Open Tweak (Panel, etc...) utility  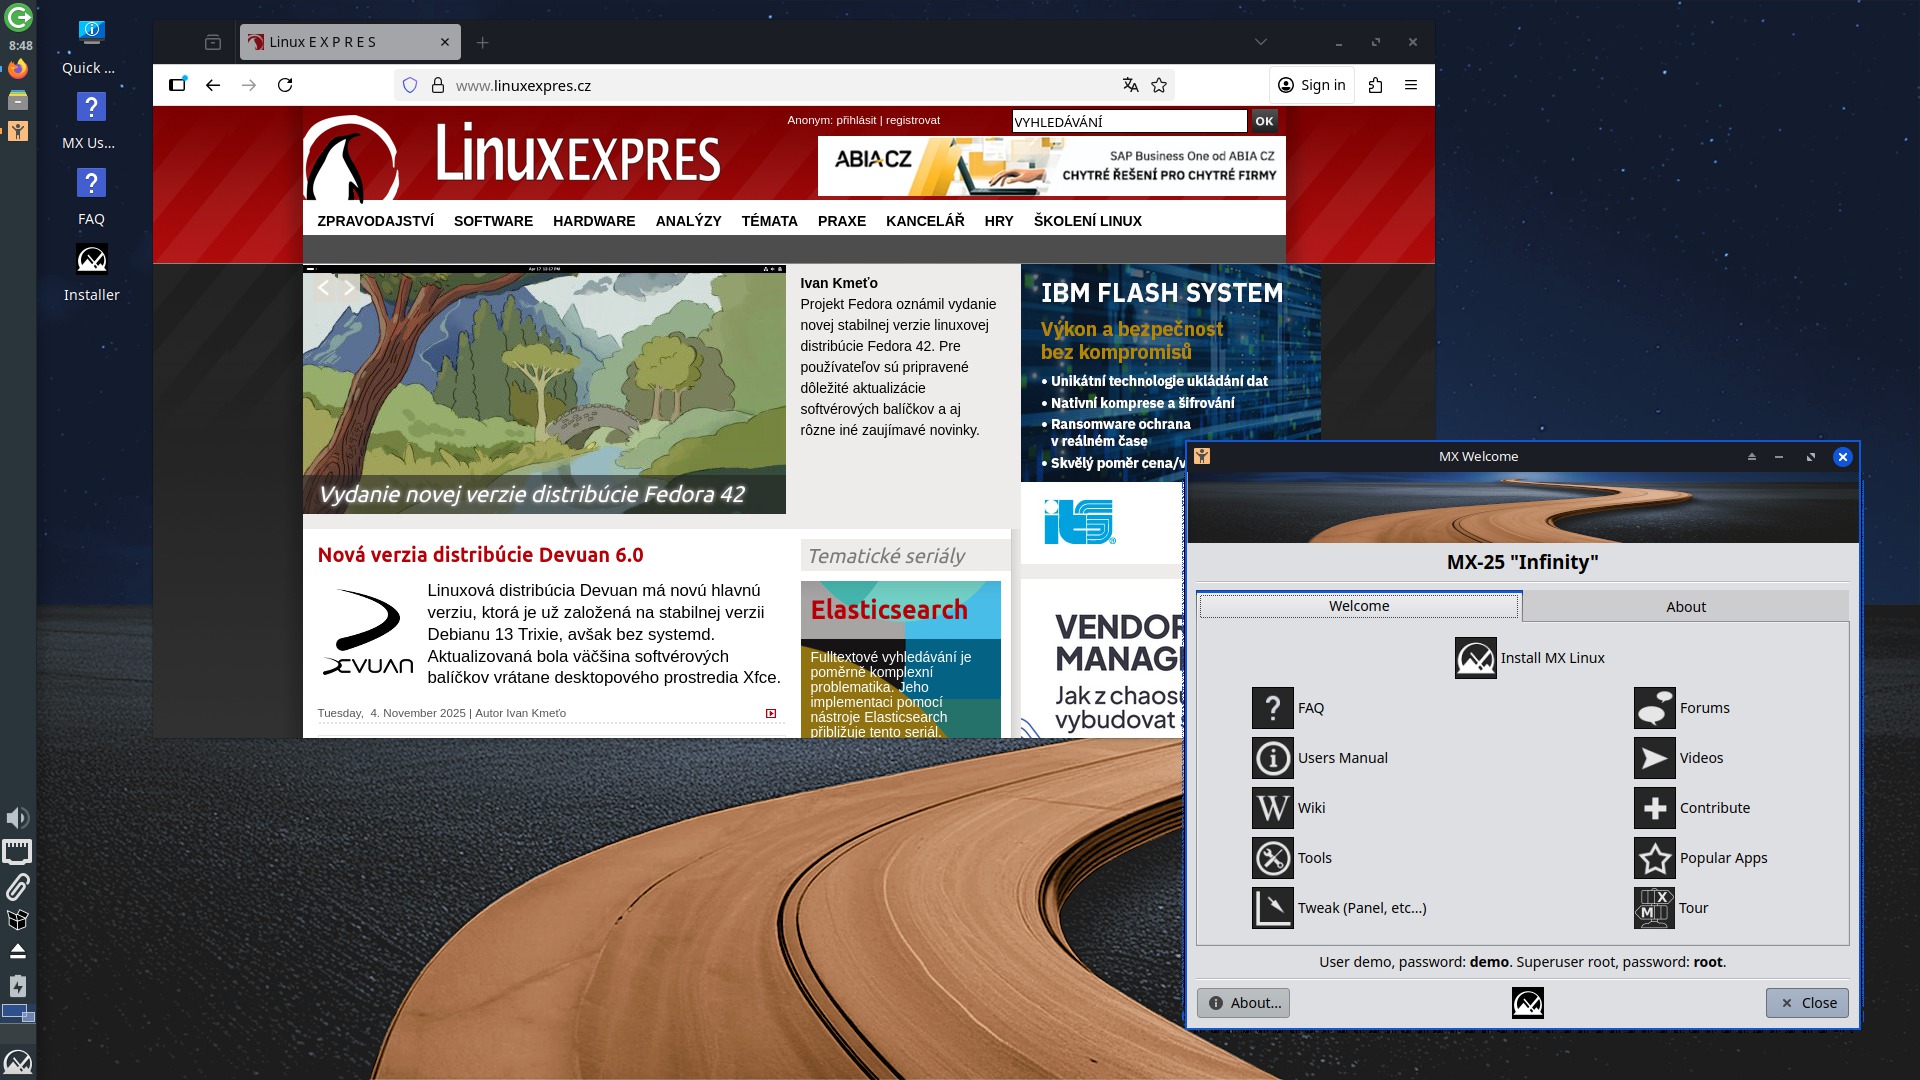tap(1272, 908)
